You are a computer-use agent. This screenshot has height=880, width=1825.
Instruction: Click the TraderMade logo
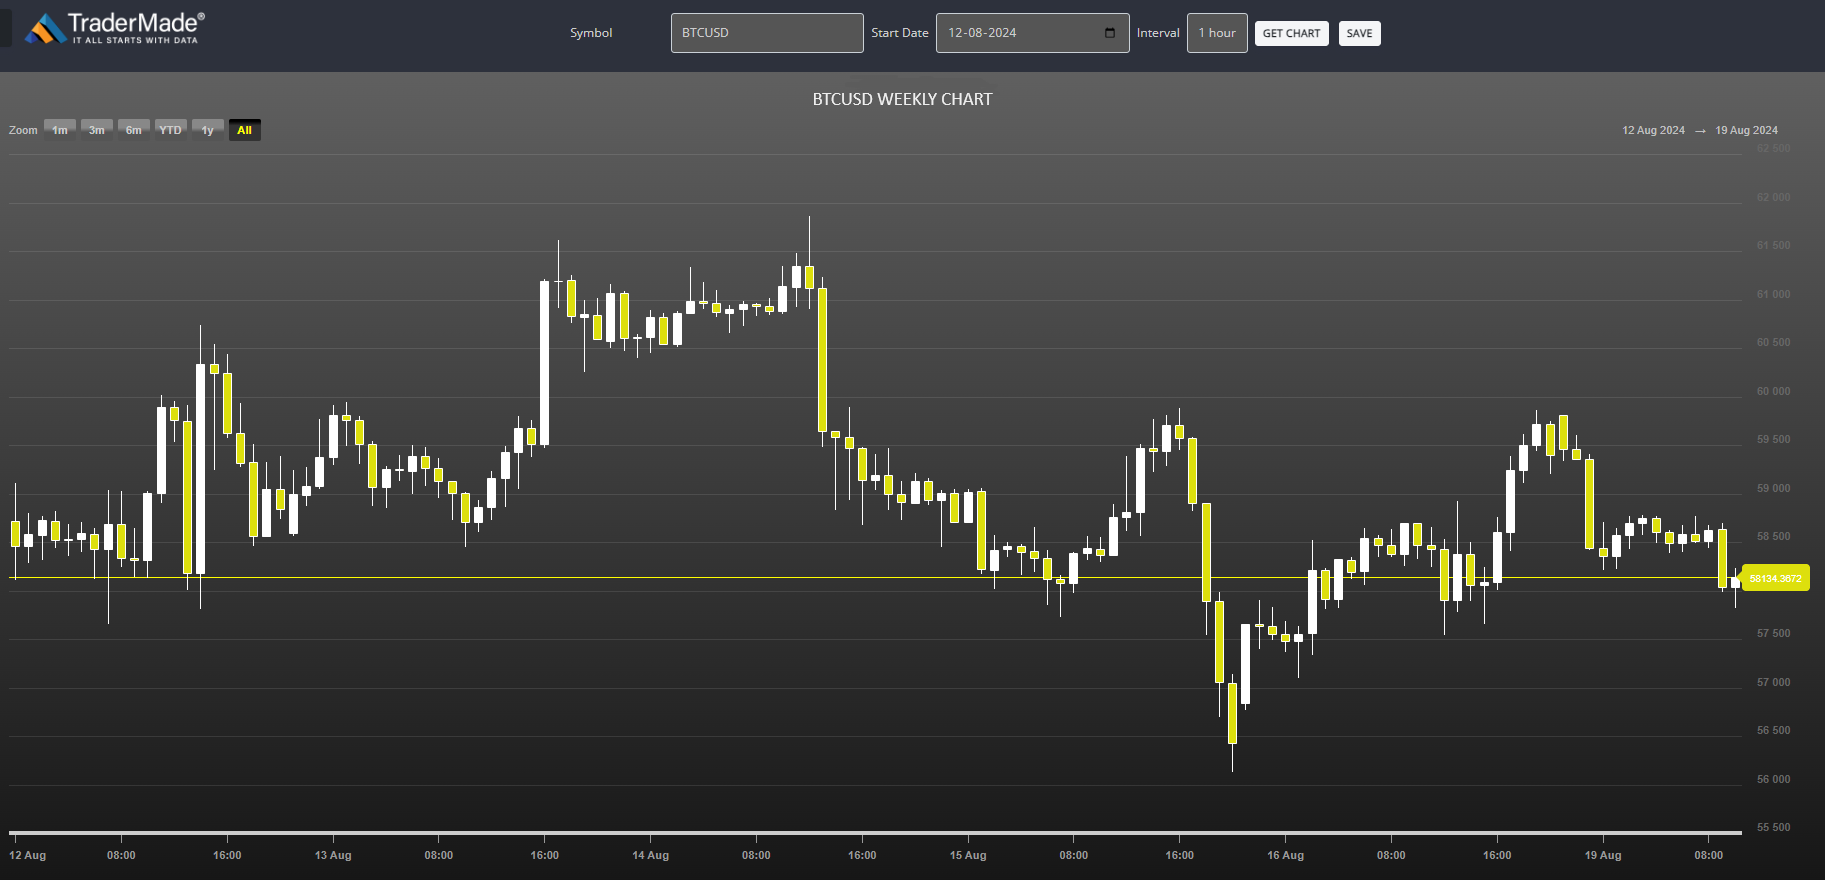115,28
